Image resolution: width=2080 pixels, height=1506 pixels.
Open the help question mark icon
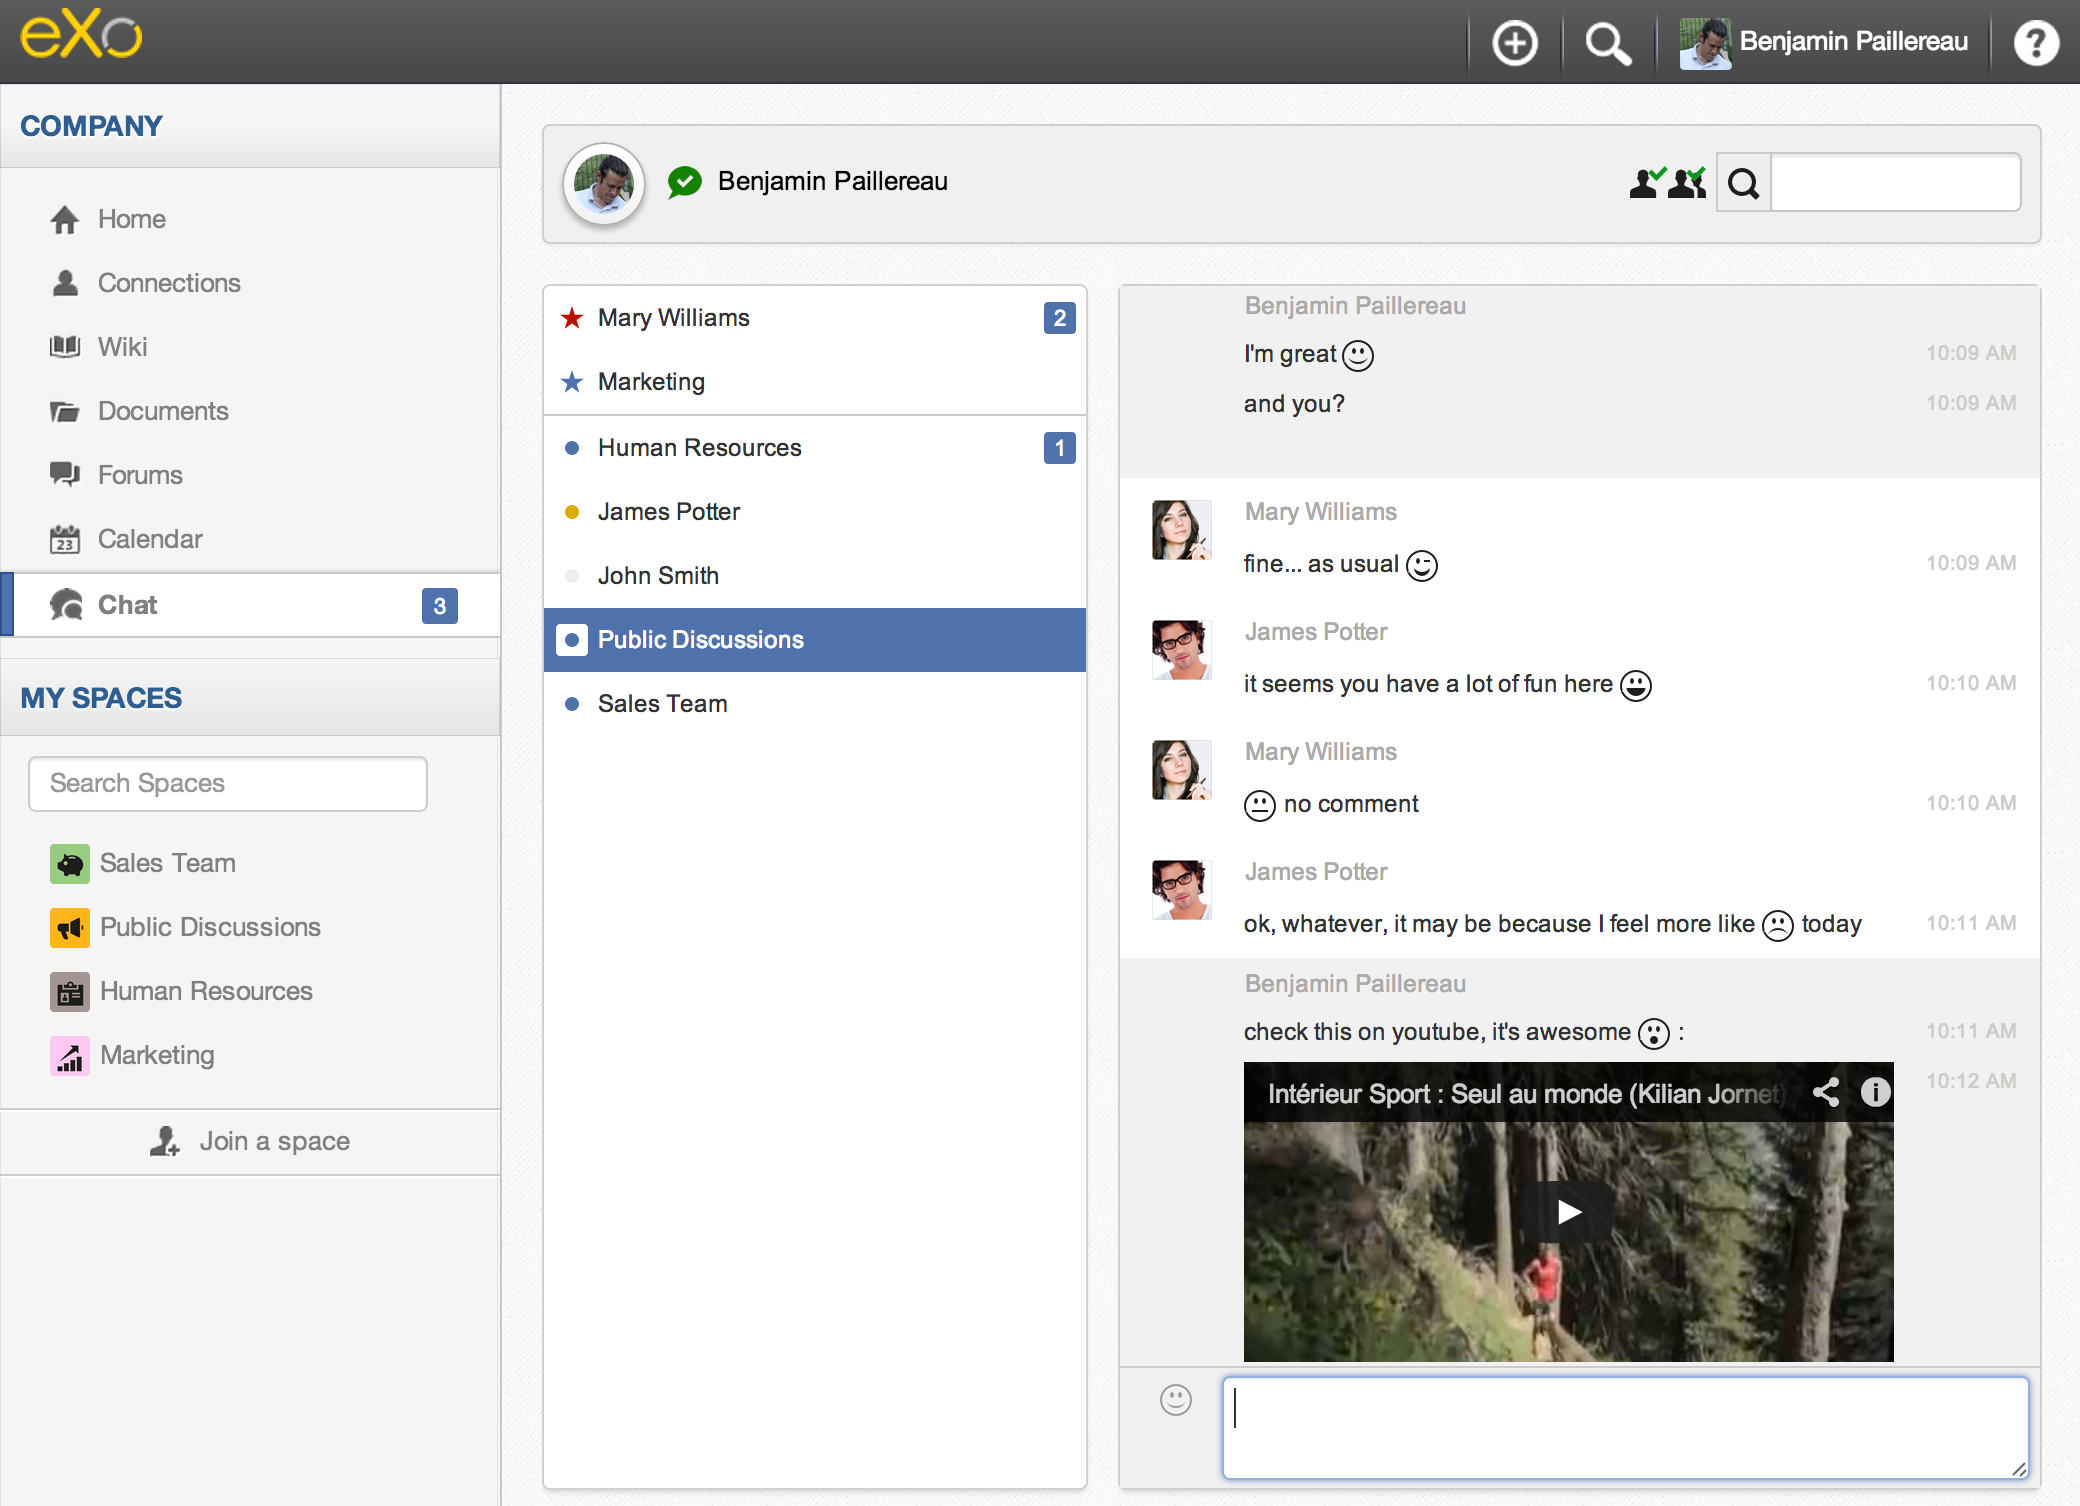[2035, 43]
